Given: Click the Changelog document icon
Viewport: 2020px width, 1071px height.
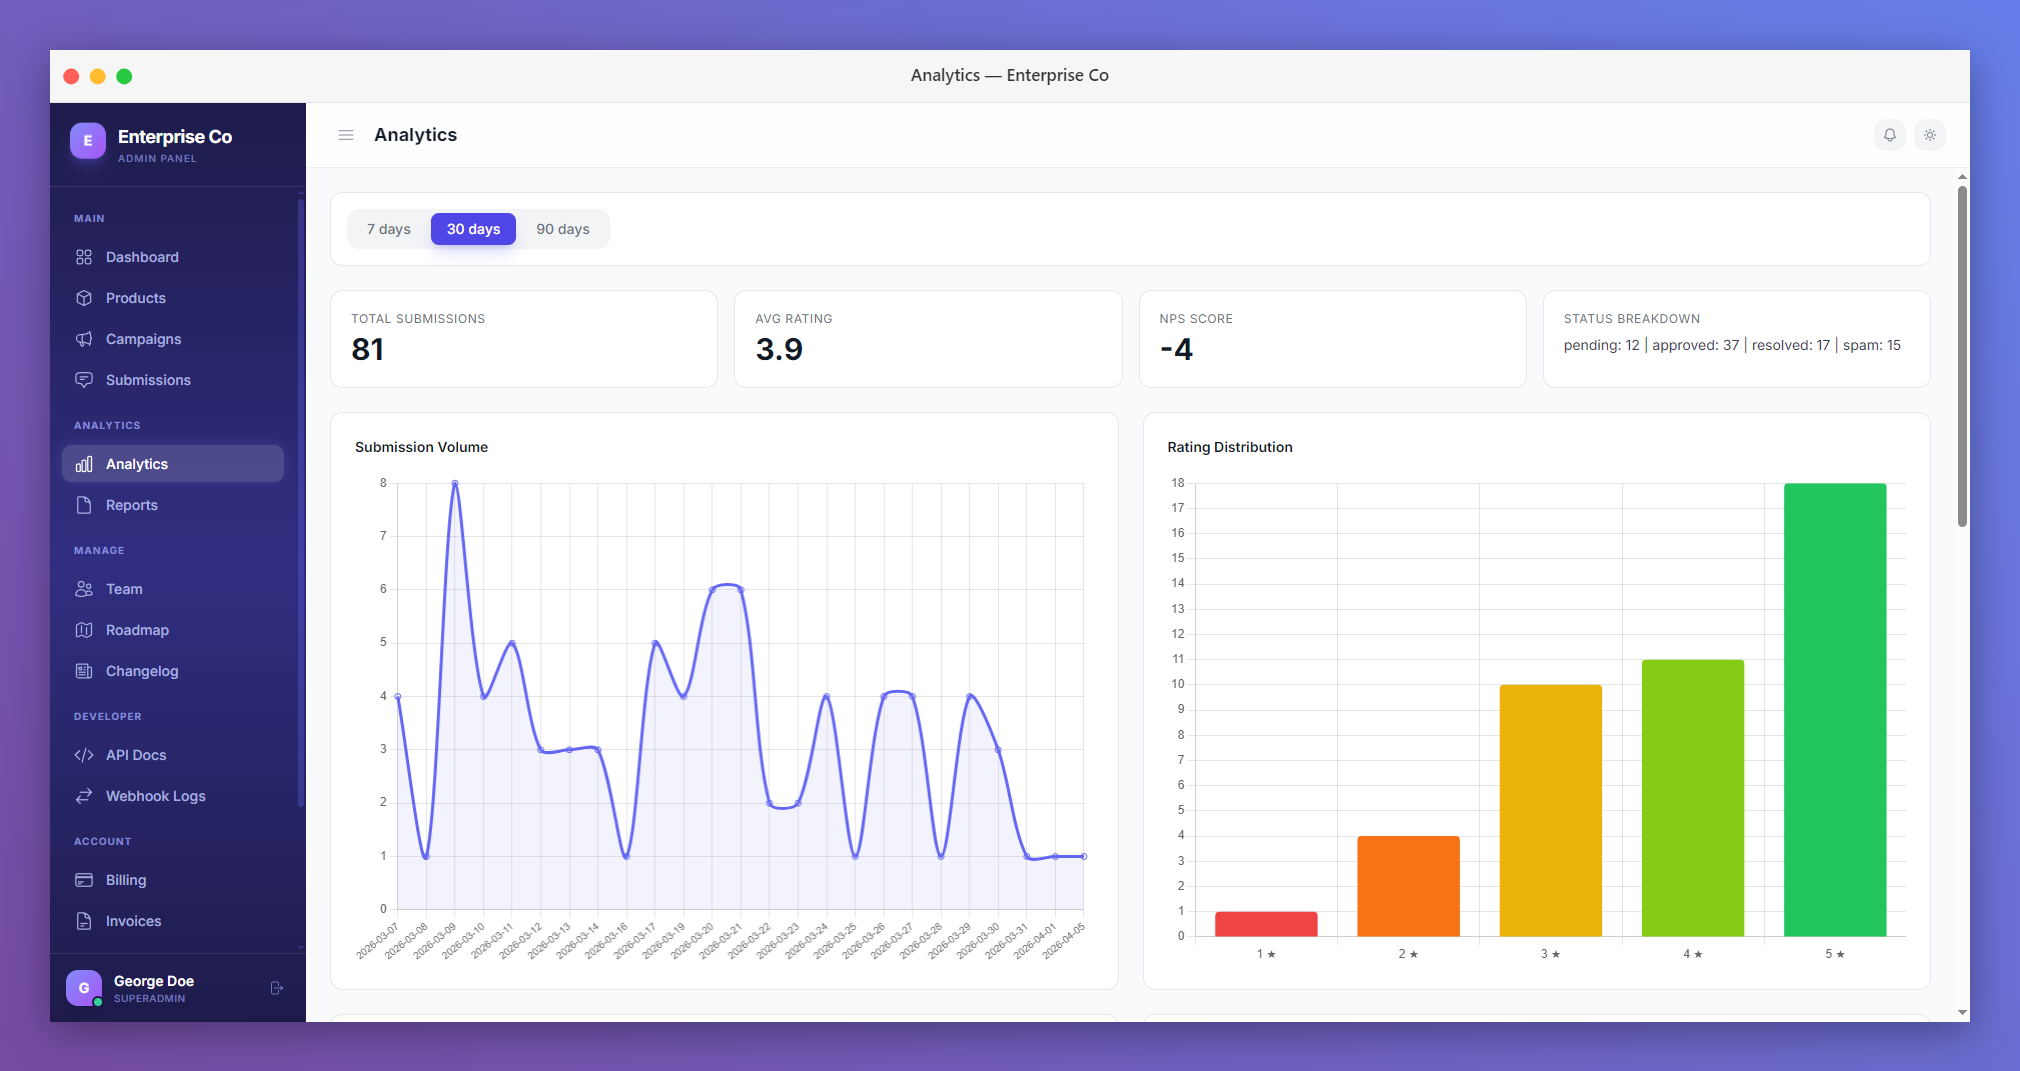Looking at the screenshot, I should (x=85, y=671).
